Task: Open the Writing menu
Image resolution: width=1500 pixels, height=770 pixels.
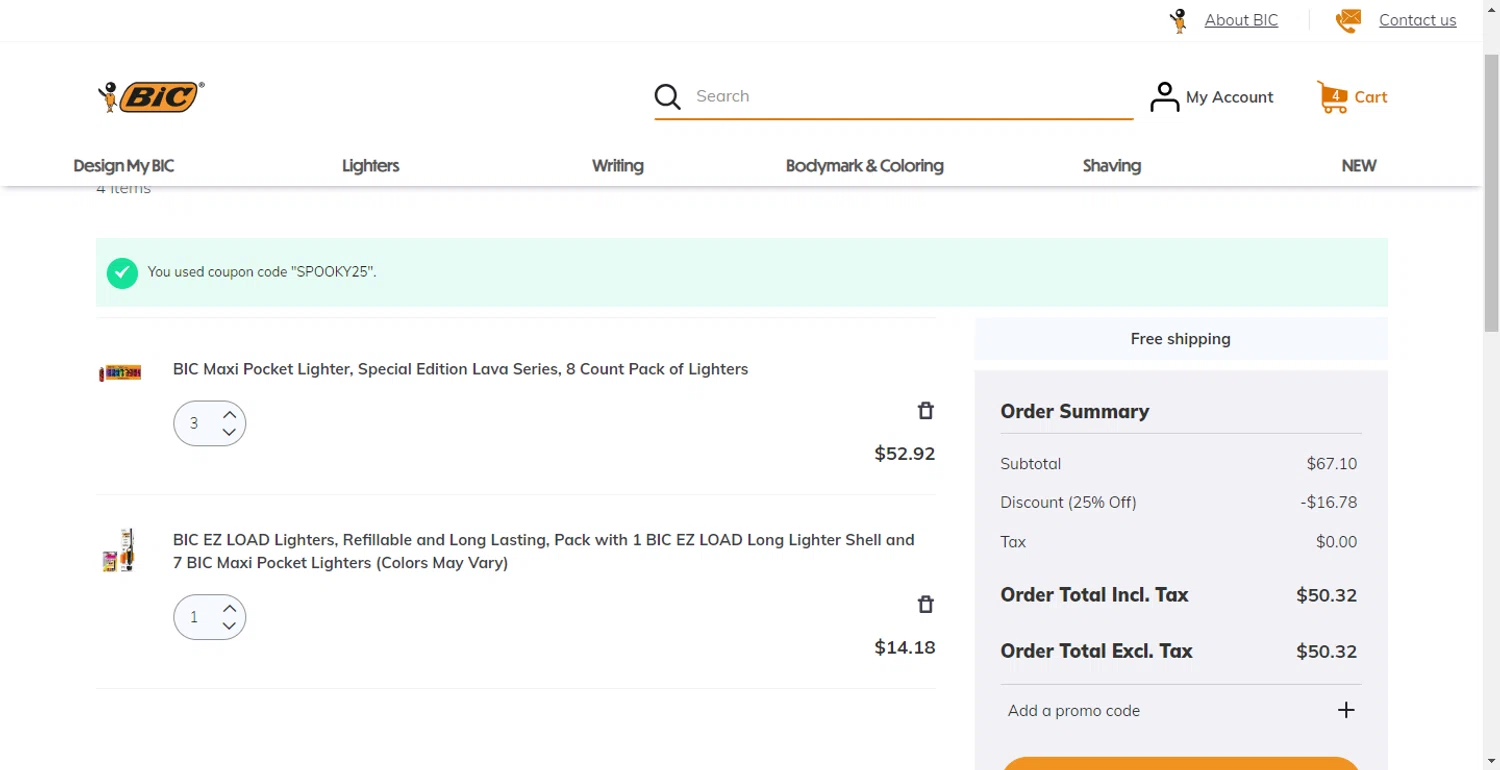Action: click(617, 166)
